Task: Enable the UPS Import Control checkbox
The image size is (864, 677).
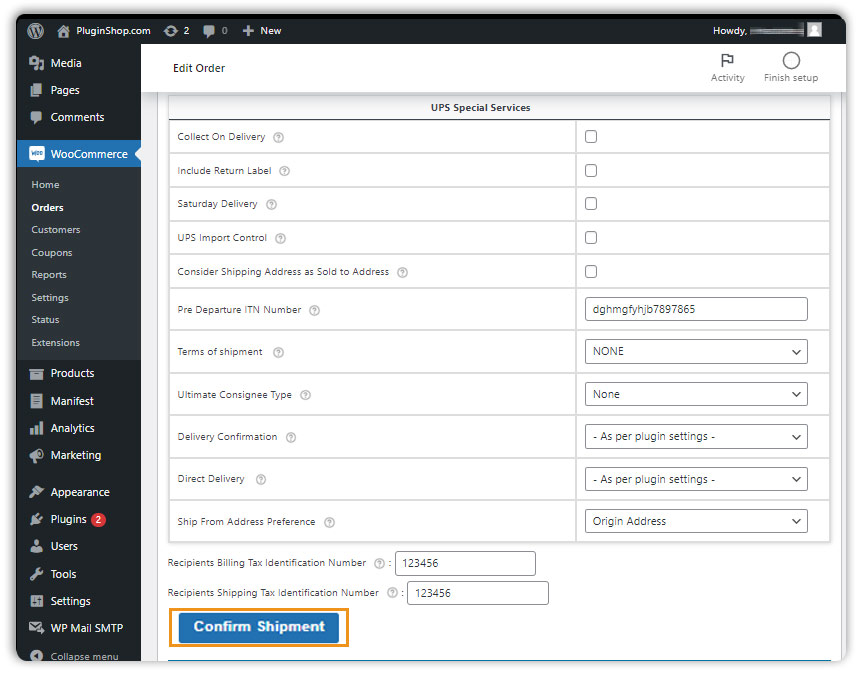Action: [x=591, y=238]
